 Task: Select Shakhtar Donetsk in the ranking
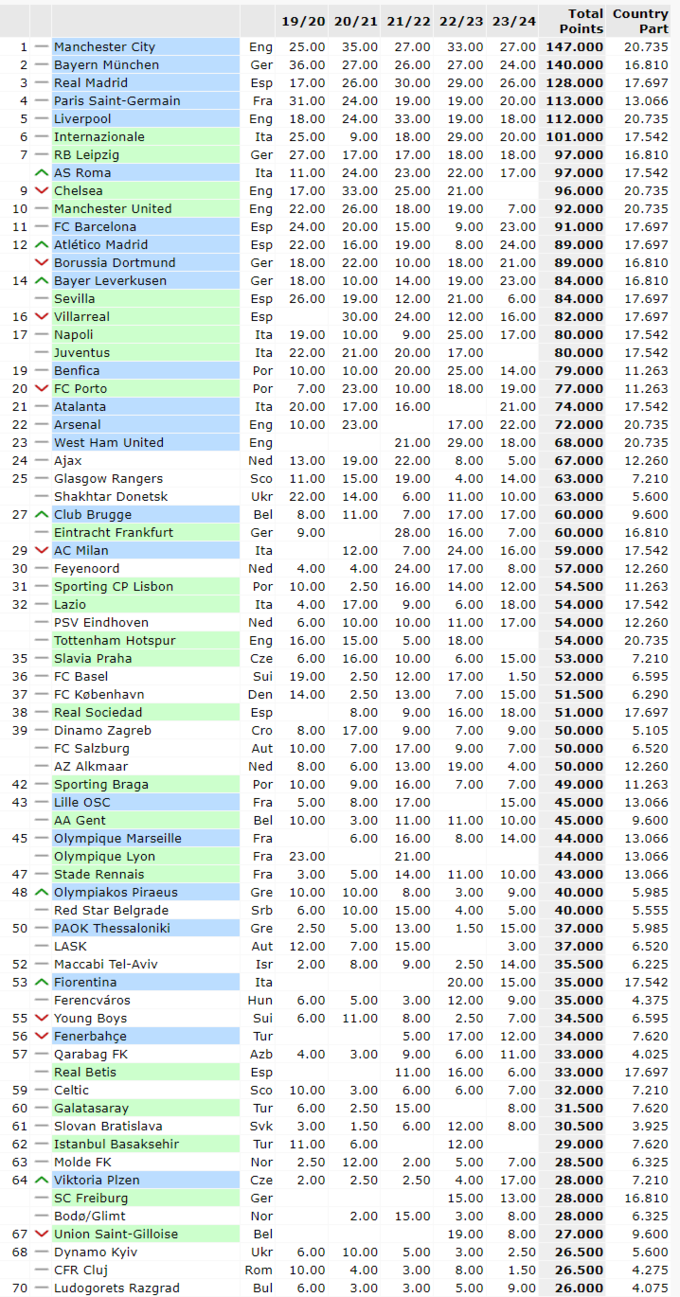click(110, 497)
